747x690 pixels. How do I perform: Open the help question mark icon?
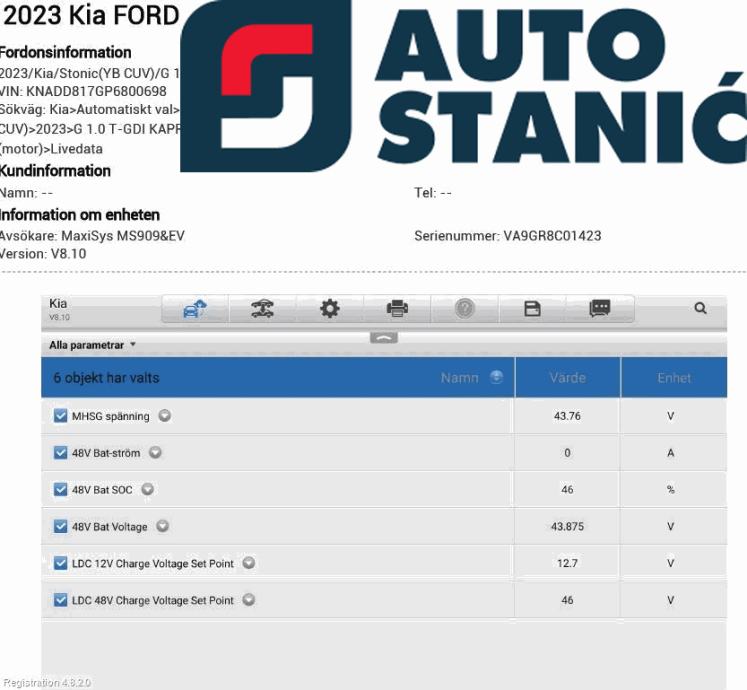click(465, 309)
